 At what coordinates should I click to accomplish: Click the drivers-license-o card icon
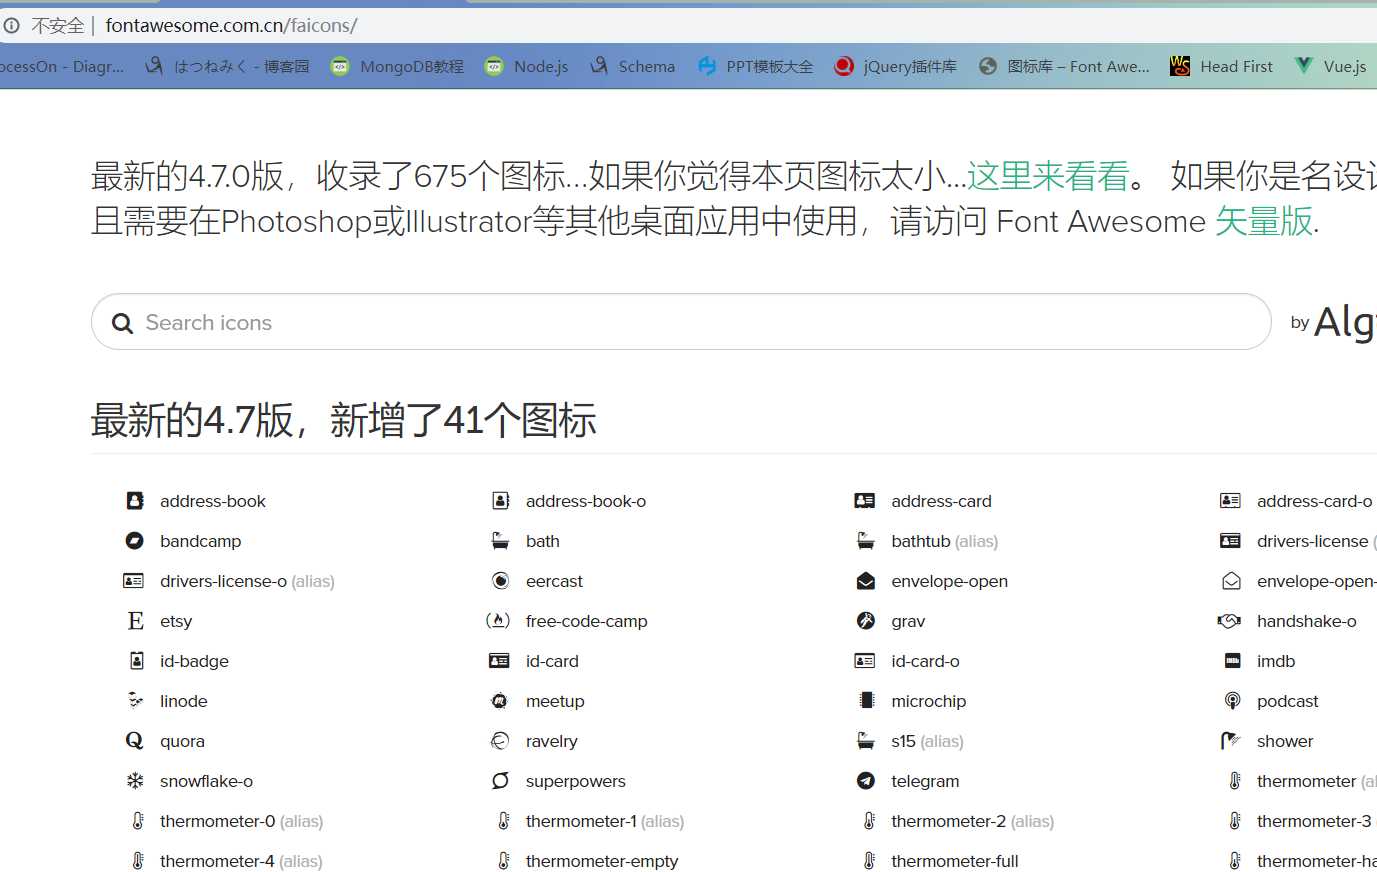133,581
